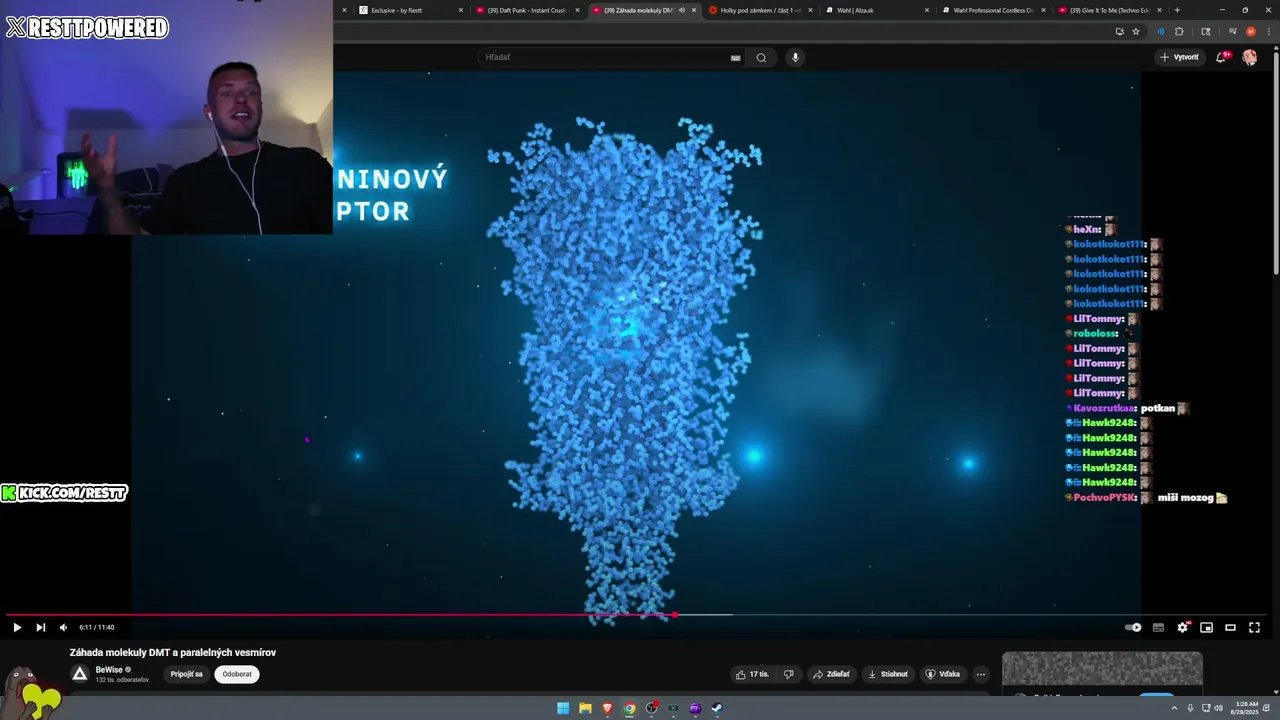Bookmark this page with the star
1280x720 pixels.
tap(1135, 31)
